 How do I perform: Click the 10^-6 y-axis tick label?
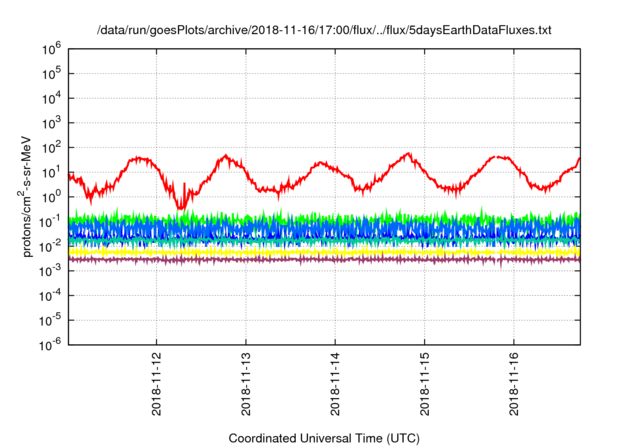(51, 345)
